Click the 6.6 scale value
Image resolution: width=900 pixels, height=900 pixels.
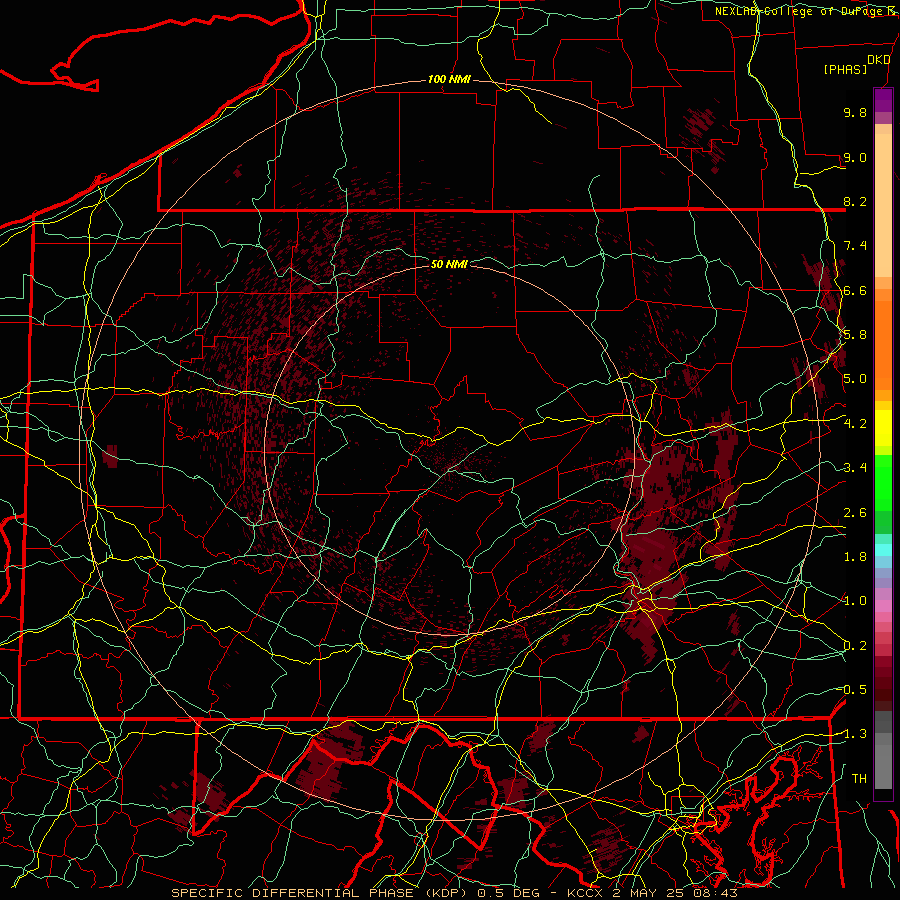coord(855,290)
